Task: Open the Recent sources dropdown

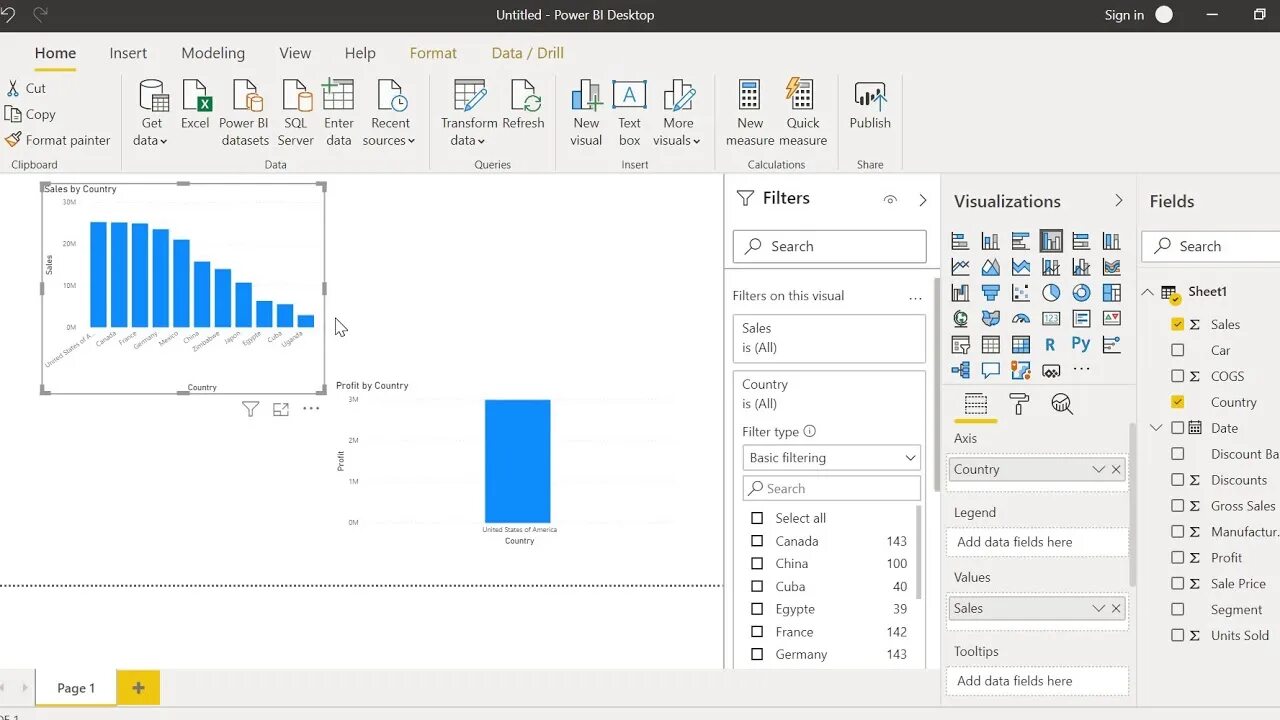Action: click(390, 113)
